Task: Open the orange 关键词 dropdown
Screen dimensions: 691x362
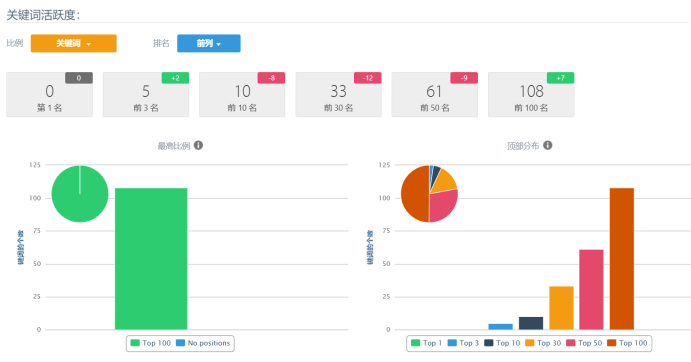Action: (x=74, y=43)
